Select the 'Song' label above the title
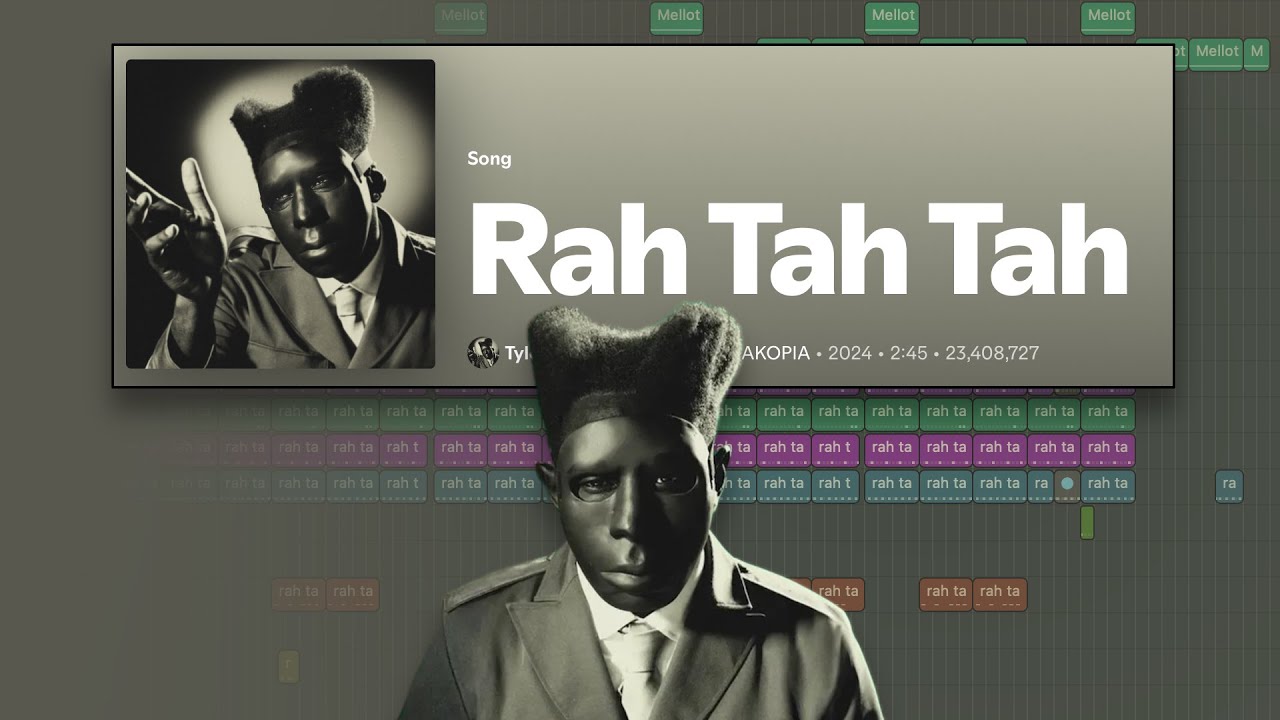The image size is (1280, 720). pyautogui.click(x=489, y=158)
